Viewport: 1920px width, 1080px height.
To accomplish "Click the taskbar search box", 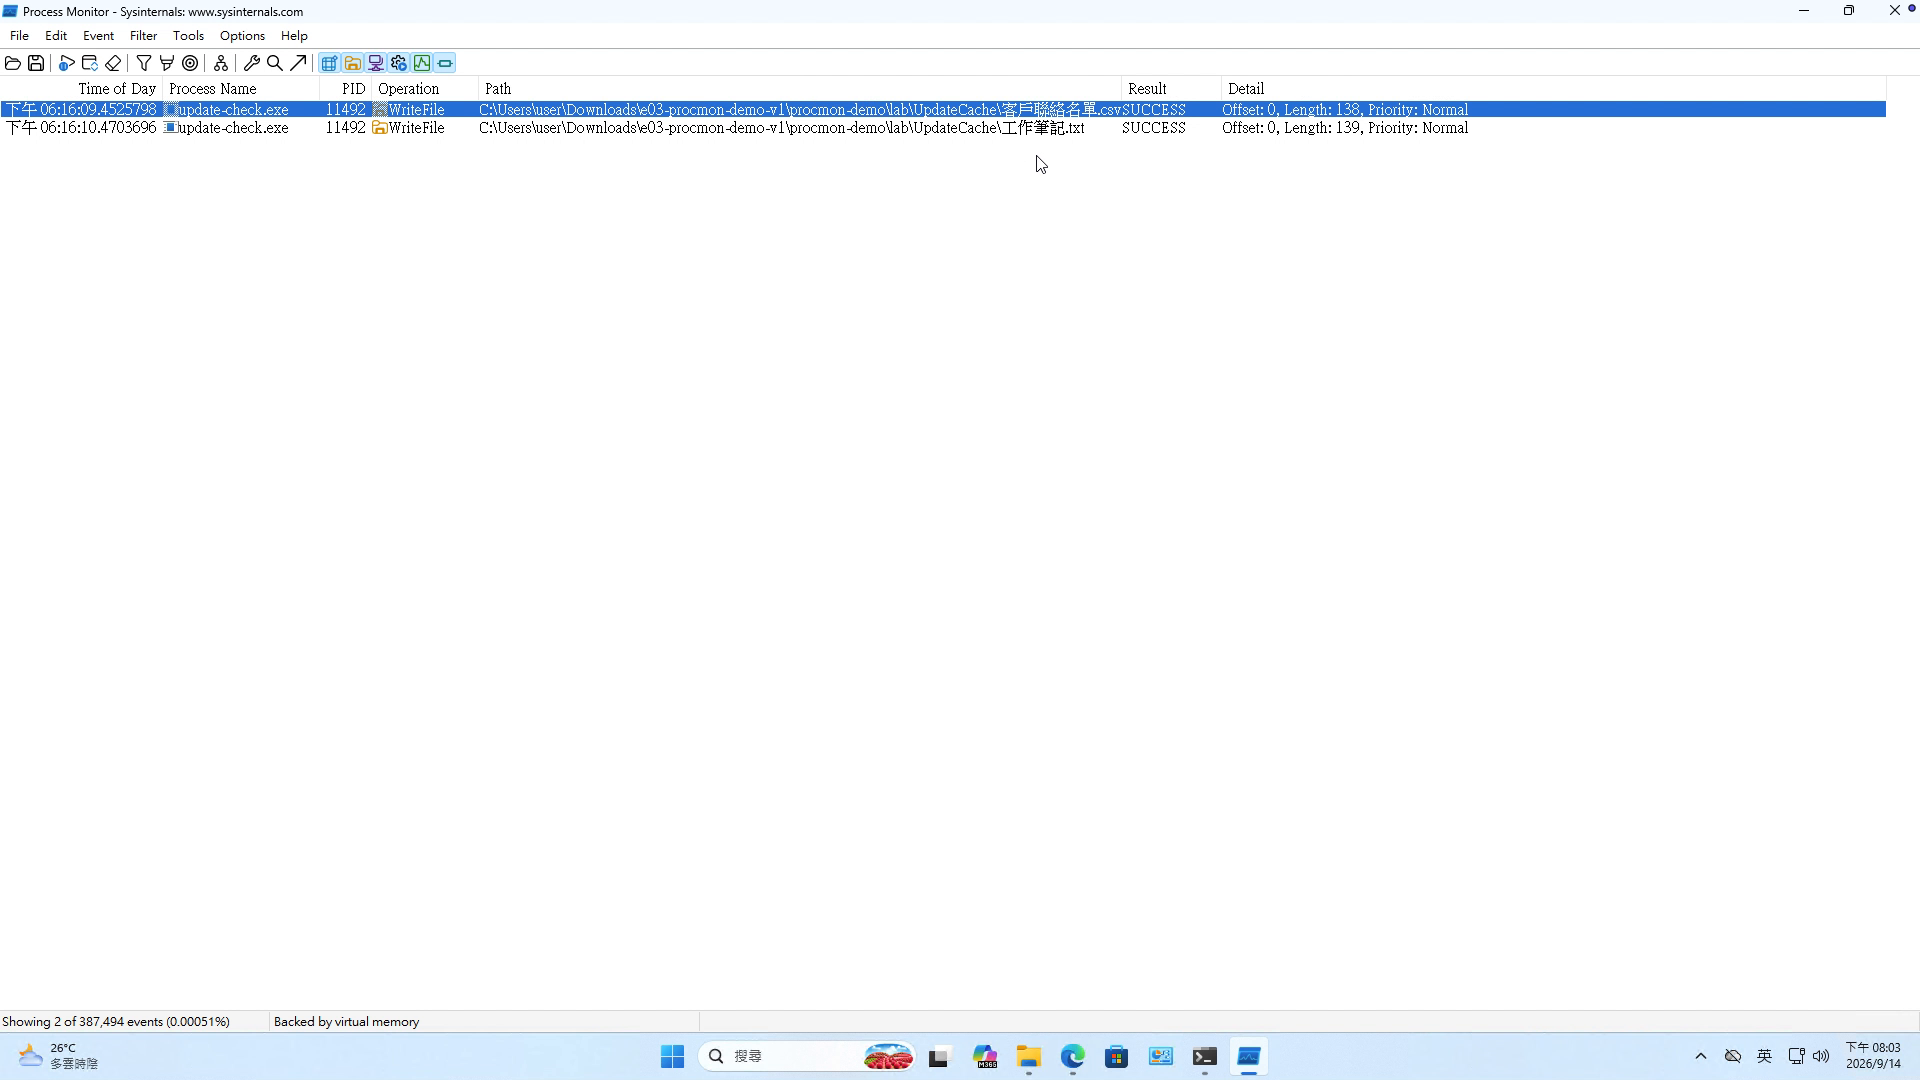I will point(807,1057).
